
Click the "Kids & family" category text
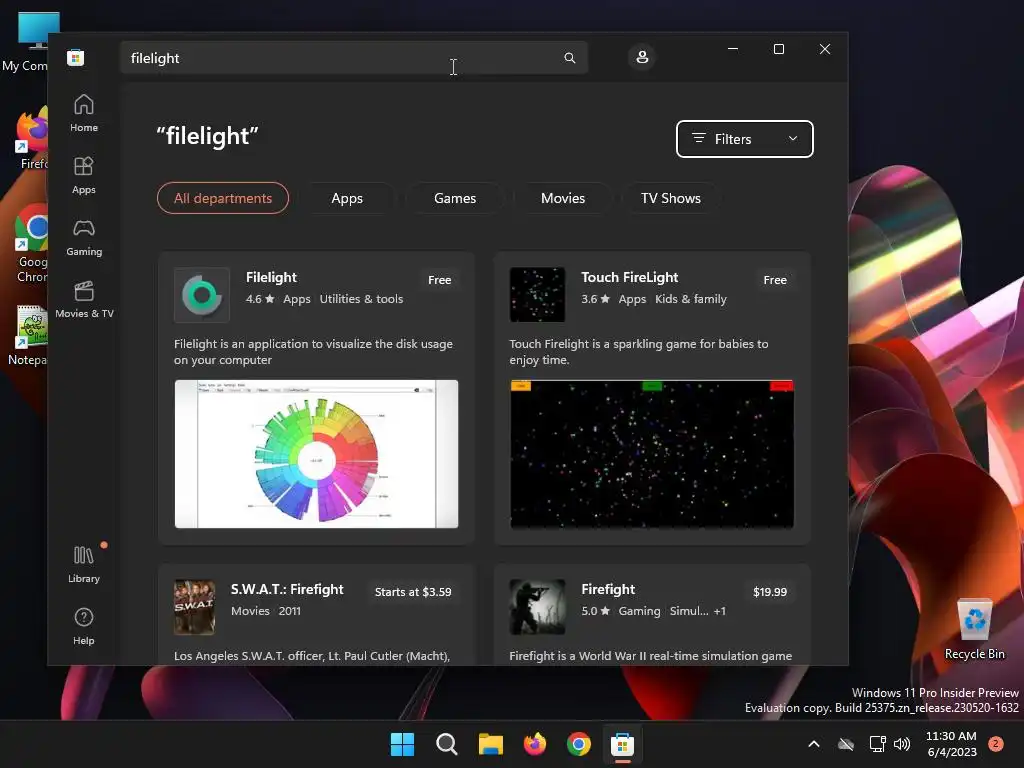[x=690, y=299]
